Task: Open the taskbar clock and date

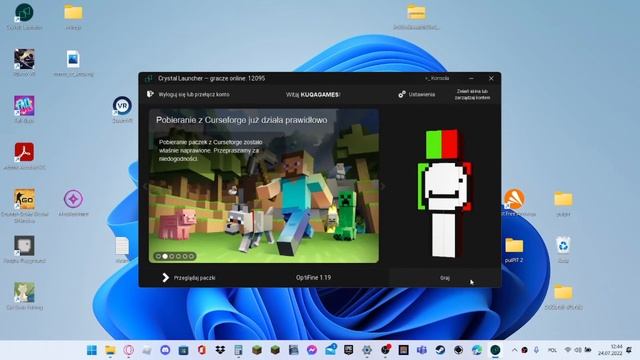Action: click(610, 350)
